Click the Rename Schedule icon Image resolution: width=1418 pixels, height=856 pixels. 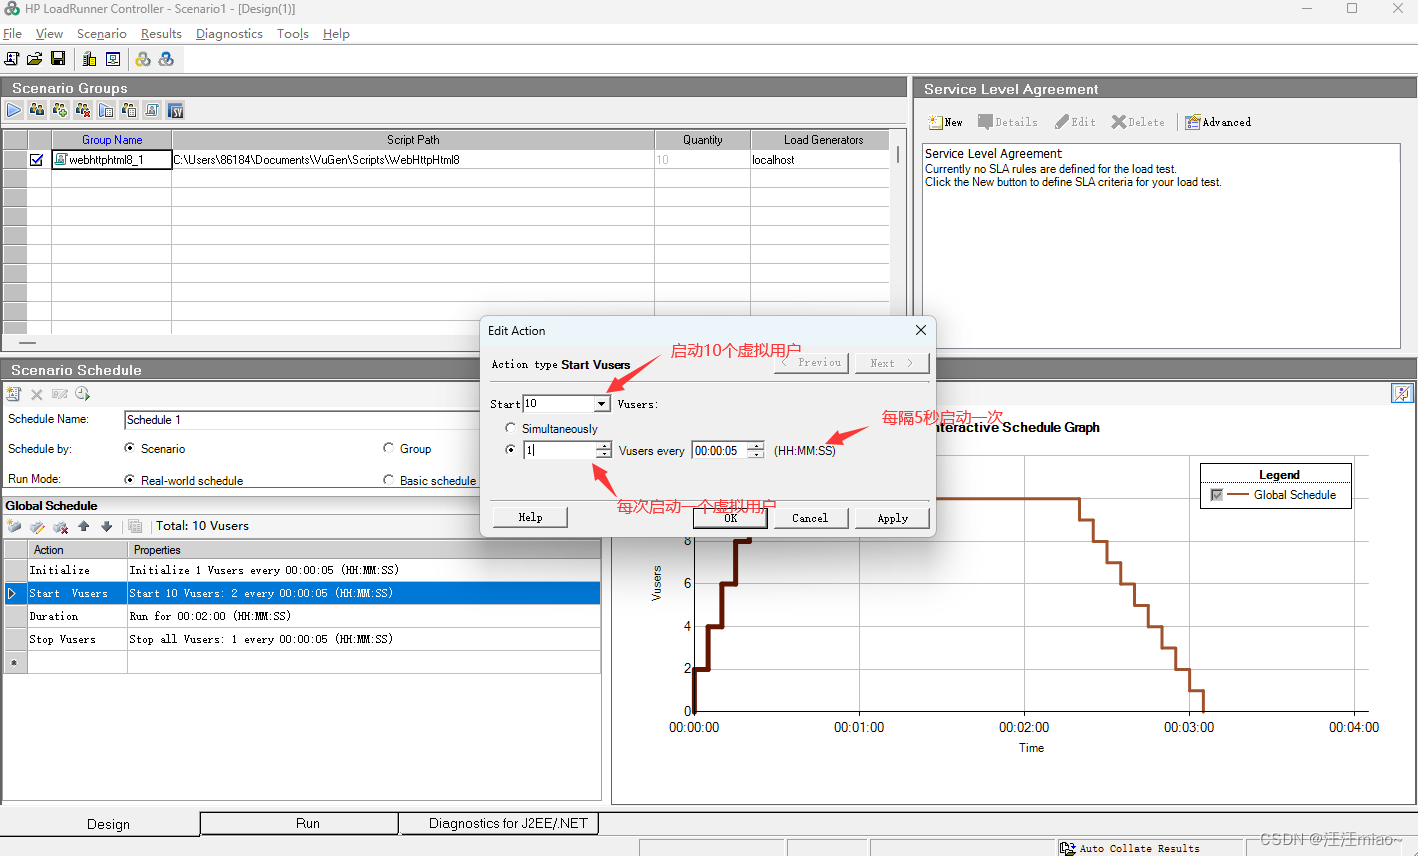click(x=60, y=394)
